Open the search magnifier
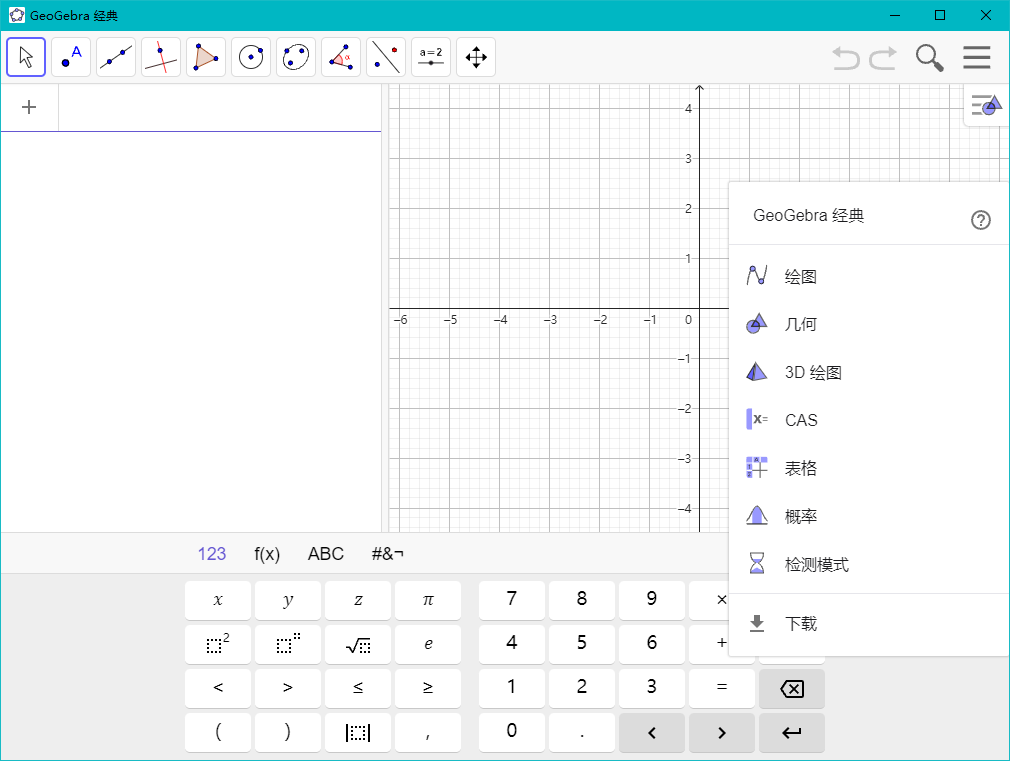 (929, 58)
